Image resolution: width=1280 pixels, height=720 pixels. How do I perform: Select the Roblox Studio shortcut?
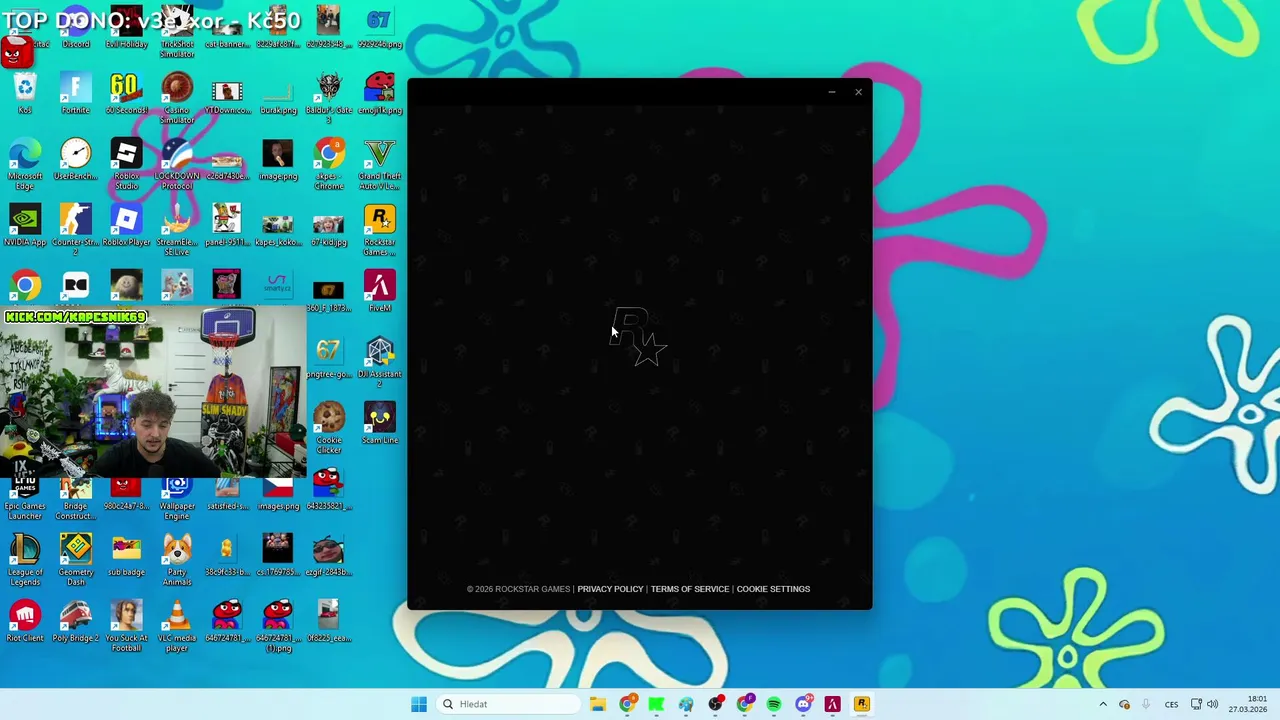pos(126,164)
